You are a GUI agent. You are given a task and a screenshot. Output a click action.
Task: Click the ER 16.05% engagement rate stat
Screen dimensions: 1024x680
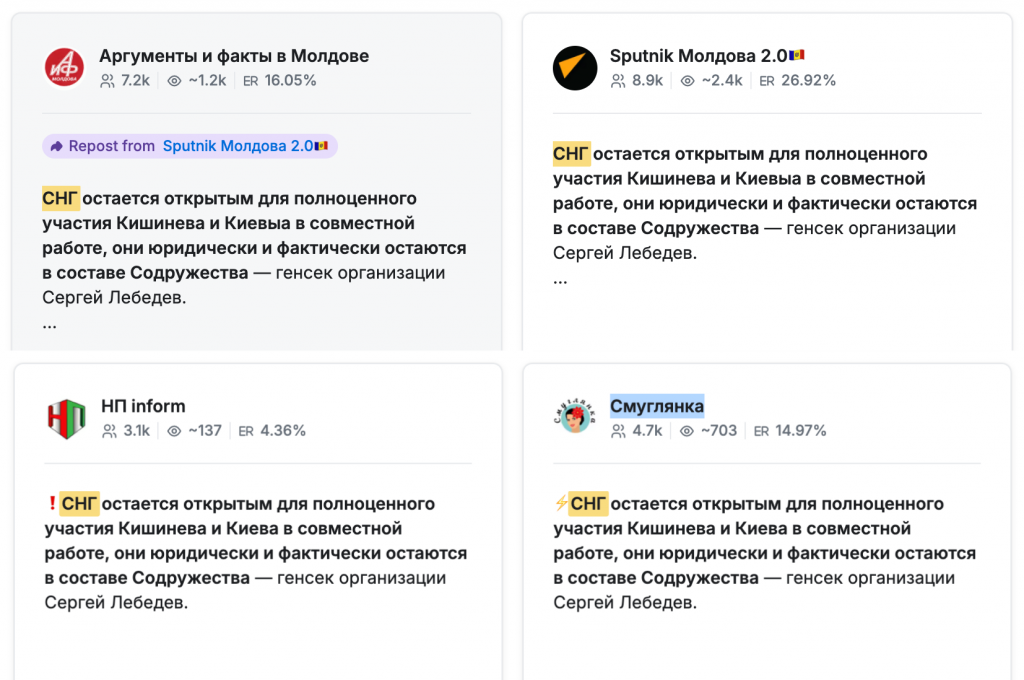coord(280,81)
